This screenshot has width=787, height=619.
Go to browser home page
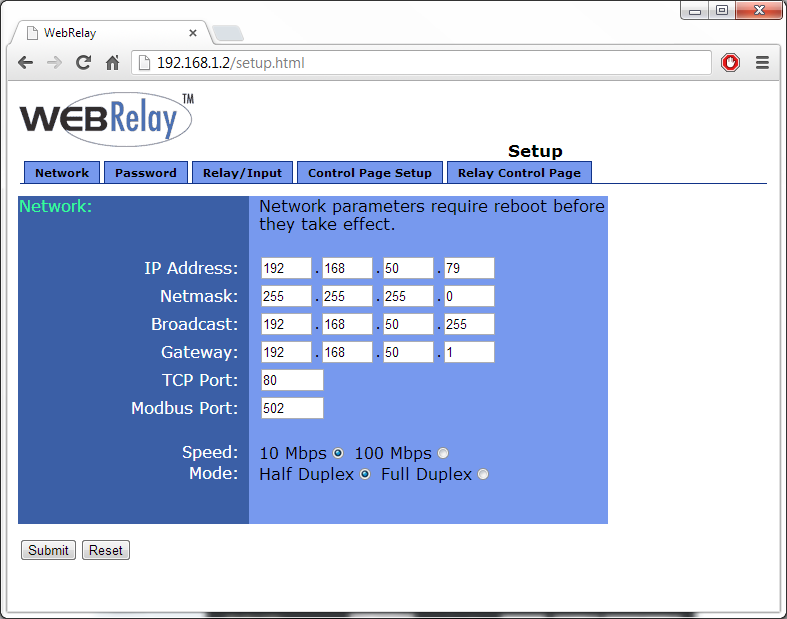[x=112, y=63]
